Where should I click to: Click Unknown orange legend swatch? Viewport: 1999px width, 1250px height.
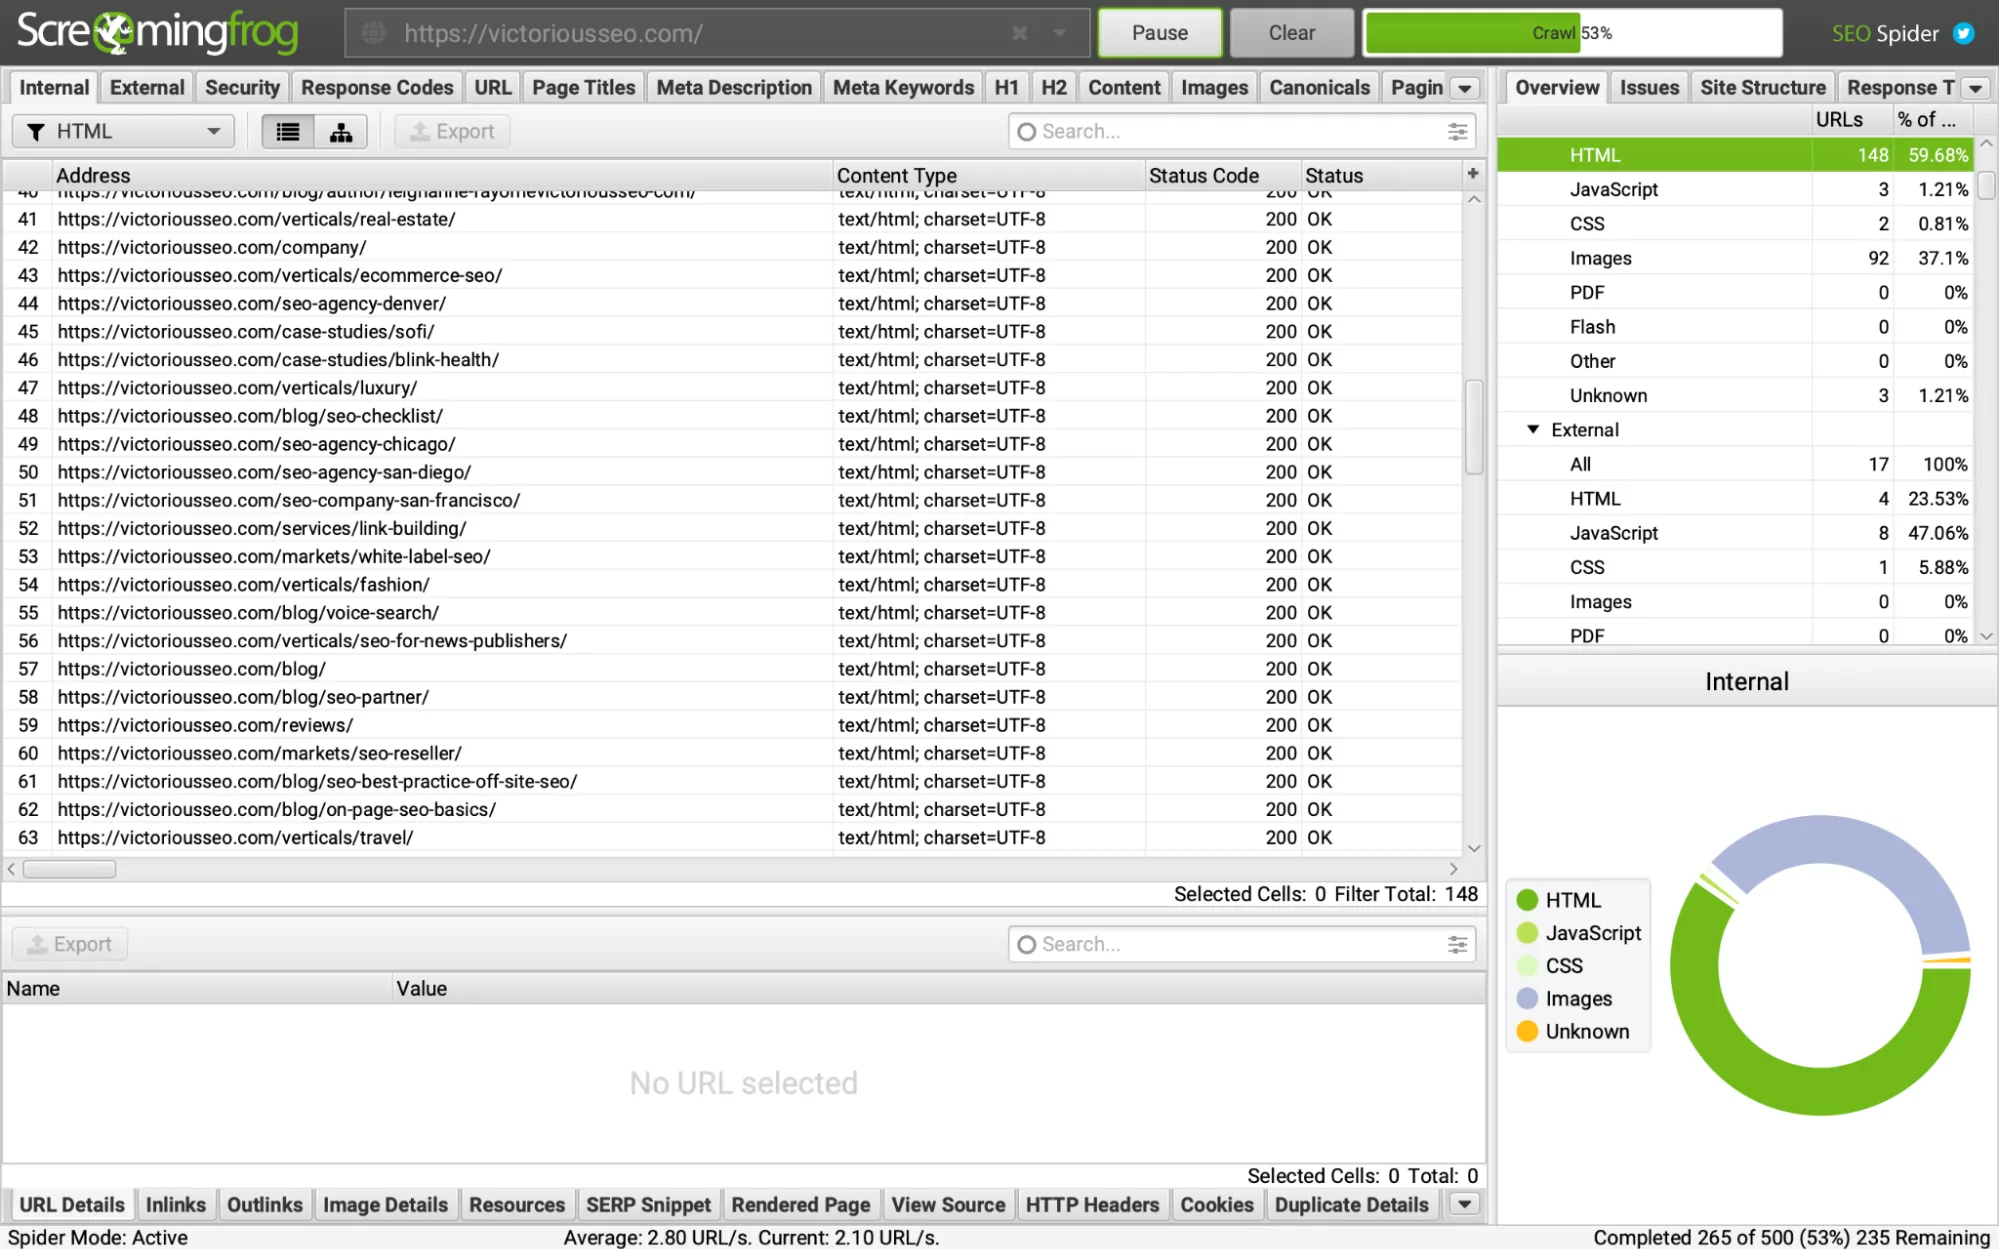point(1527,1031)
